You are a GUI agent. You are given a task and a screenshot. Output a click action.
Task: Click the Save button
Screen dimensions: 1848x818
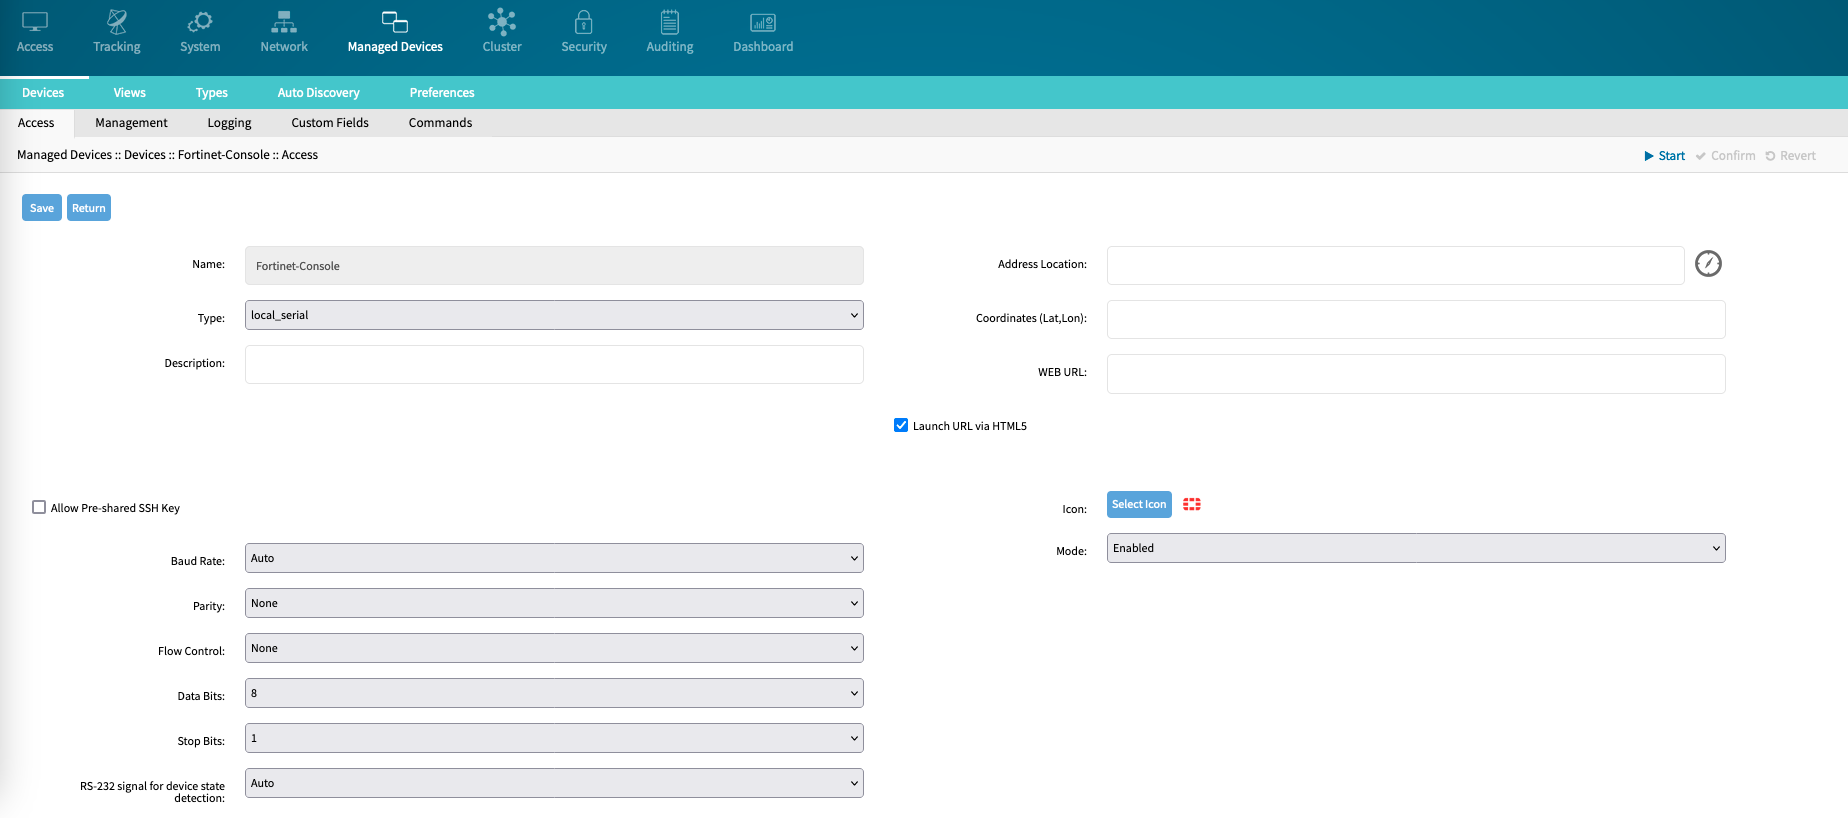click(x=42, y=208)
